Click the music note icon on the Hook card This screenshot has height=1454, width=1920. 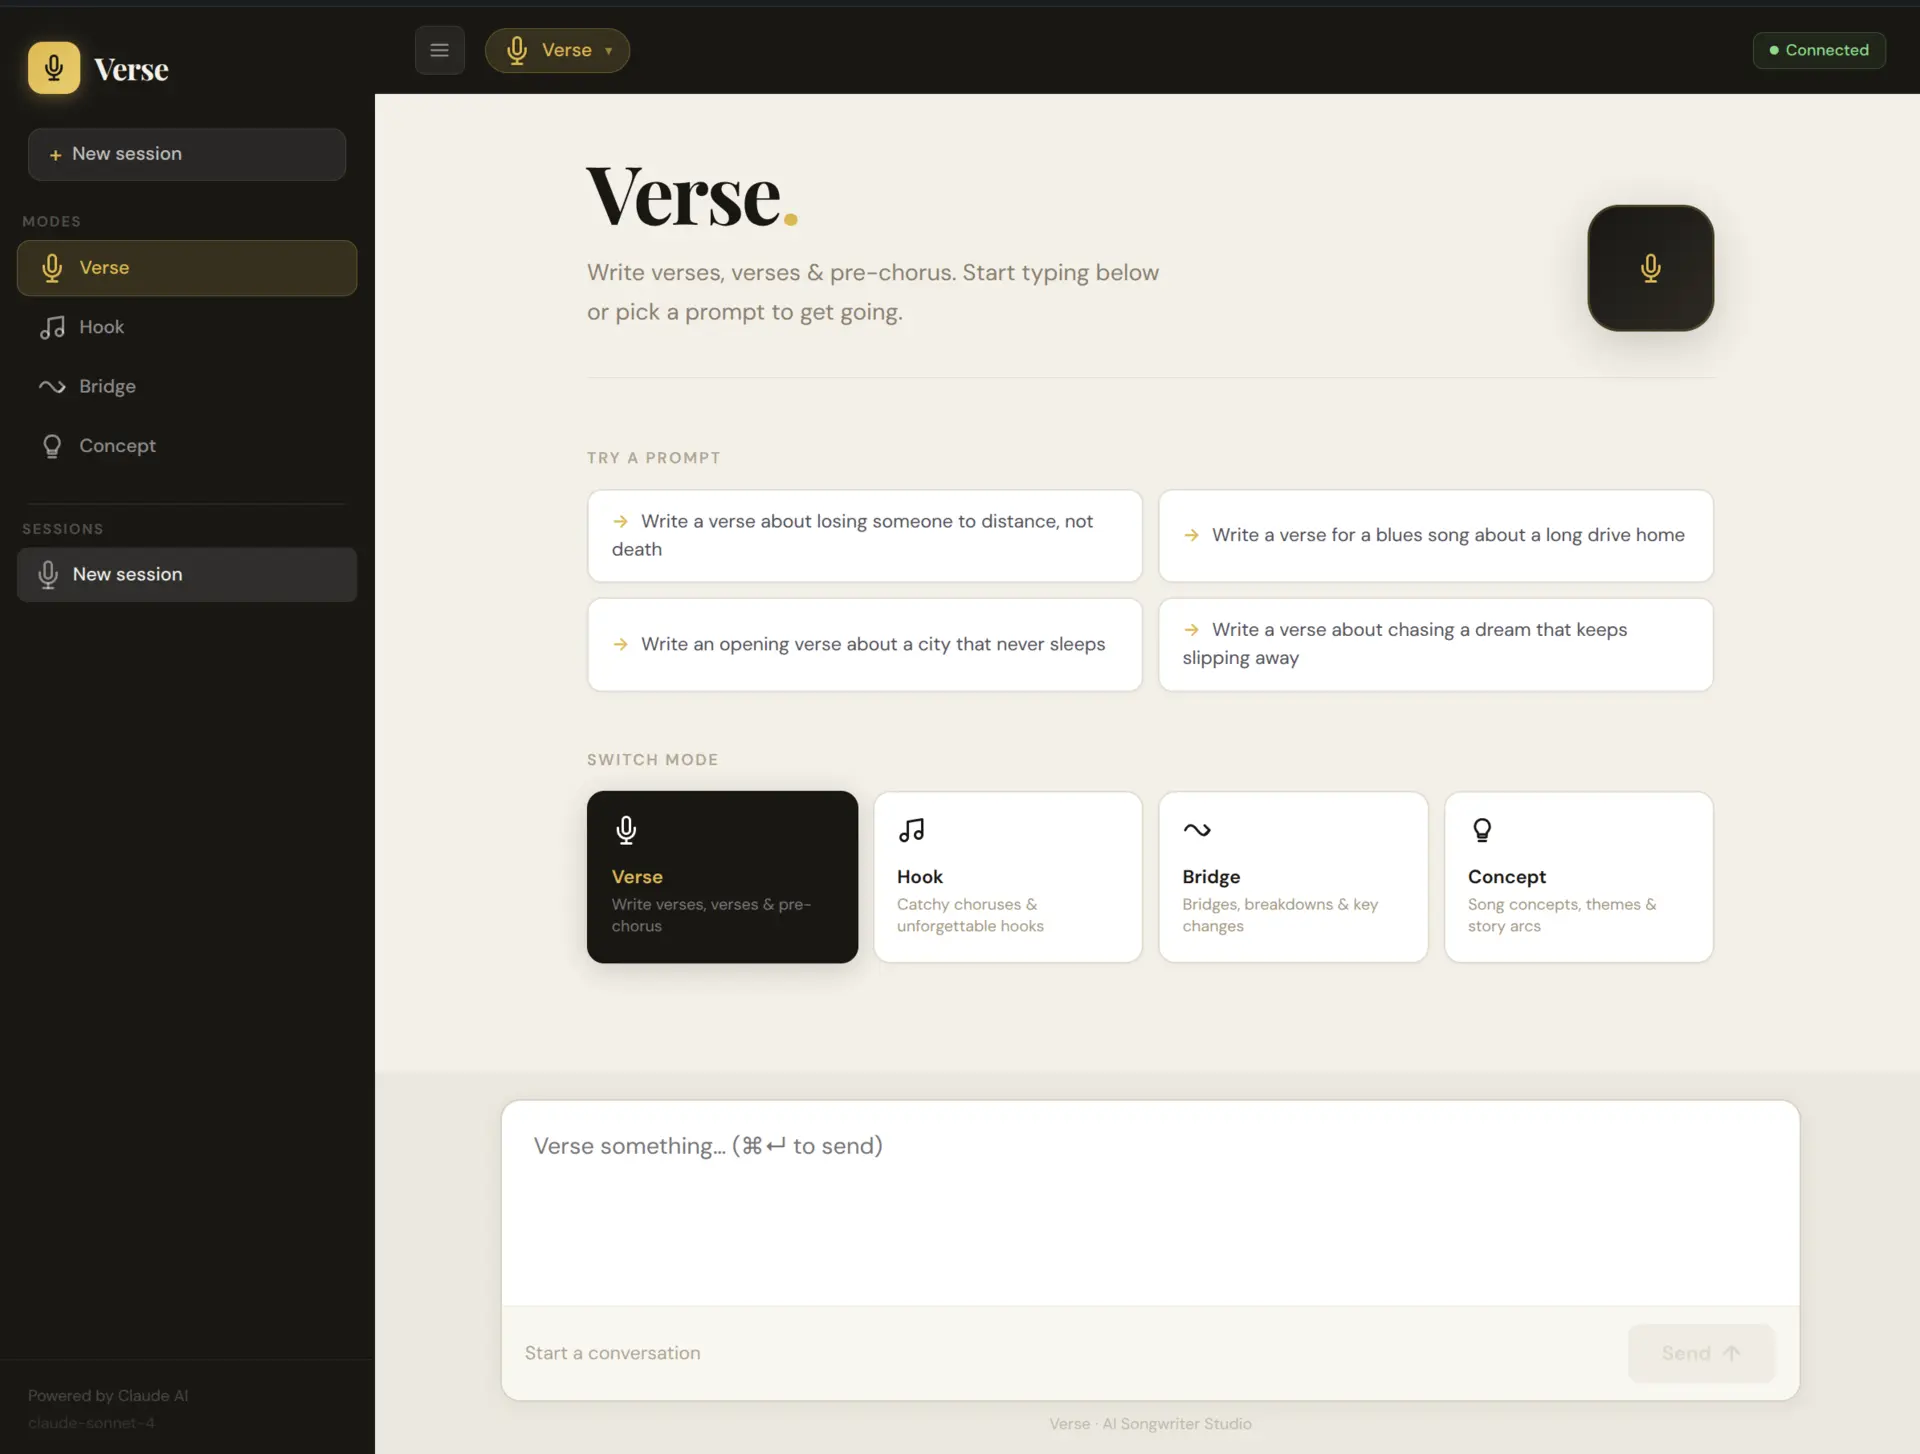[912, 829]
